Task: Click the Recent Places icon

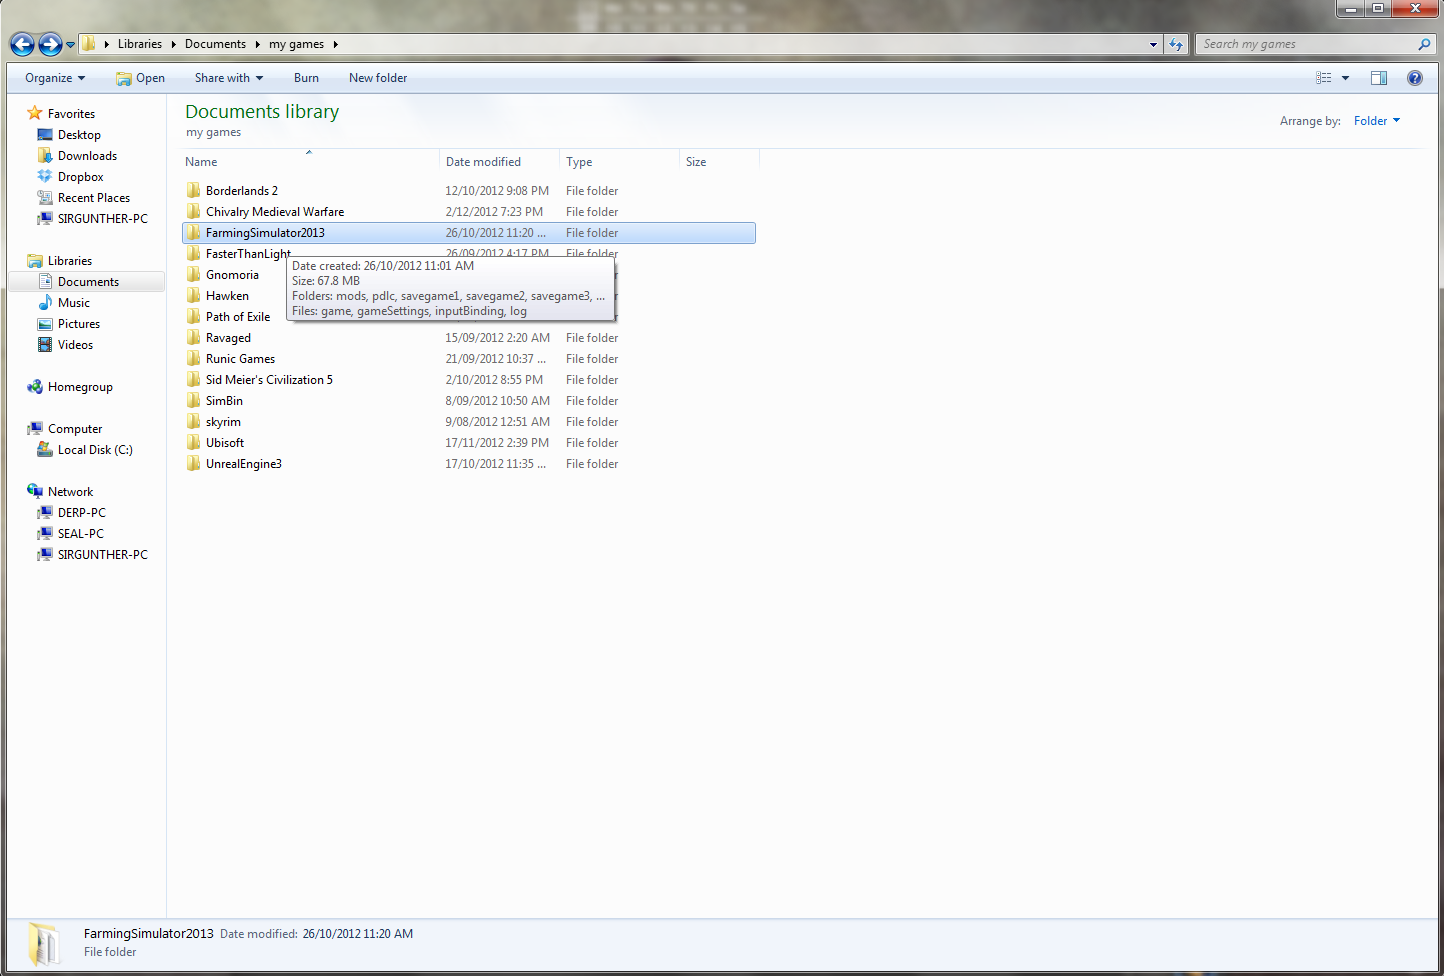Action: (45, 197)
